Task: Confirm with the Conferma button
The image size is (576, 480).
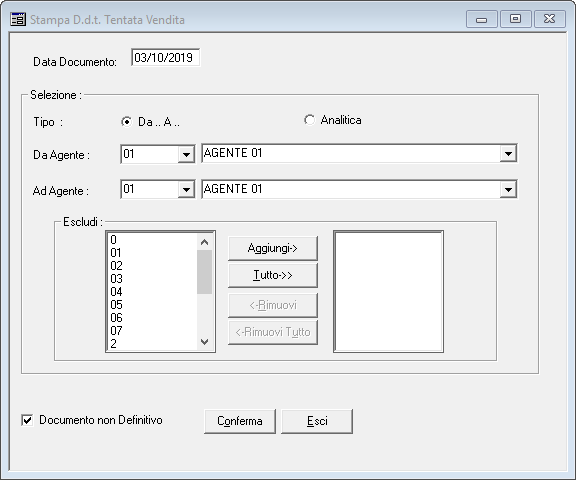Action: pos(240,421)
